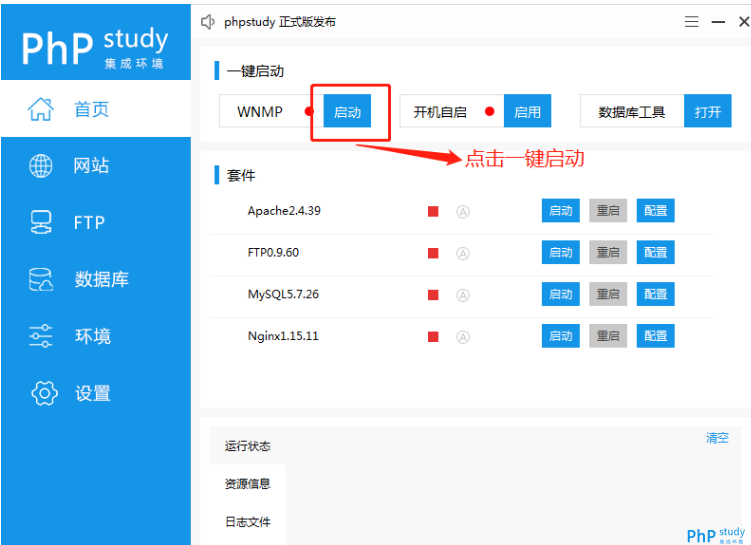This screenshot has width=751, height=545.
Task: Restart Nginx1.15.11 service
Action: click(608, 336)
